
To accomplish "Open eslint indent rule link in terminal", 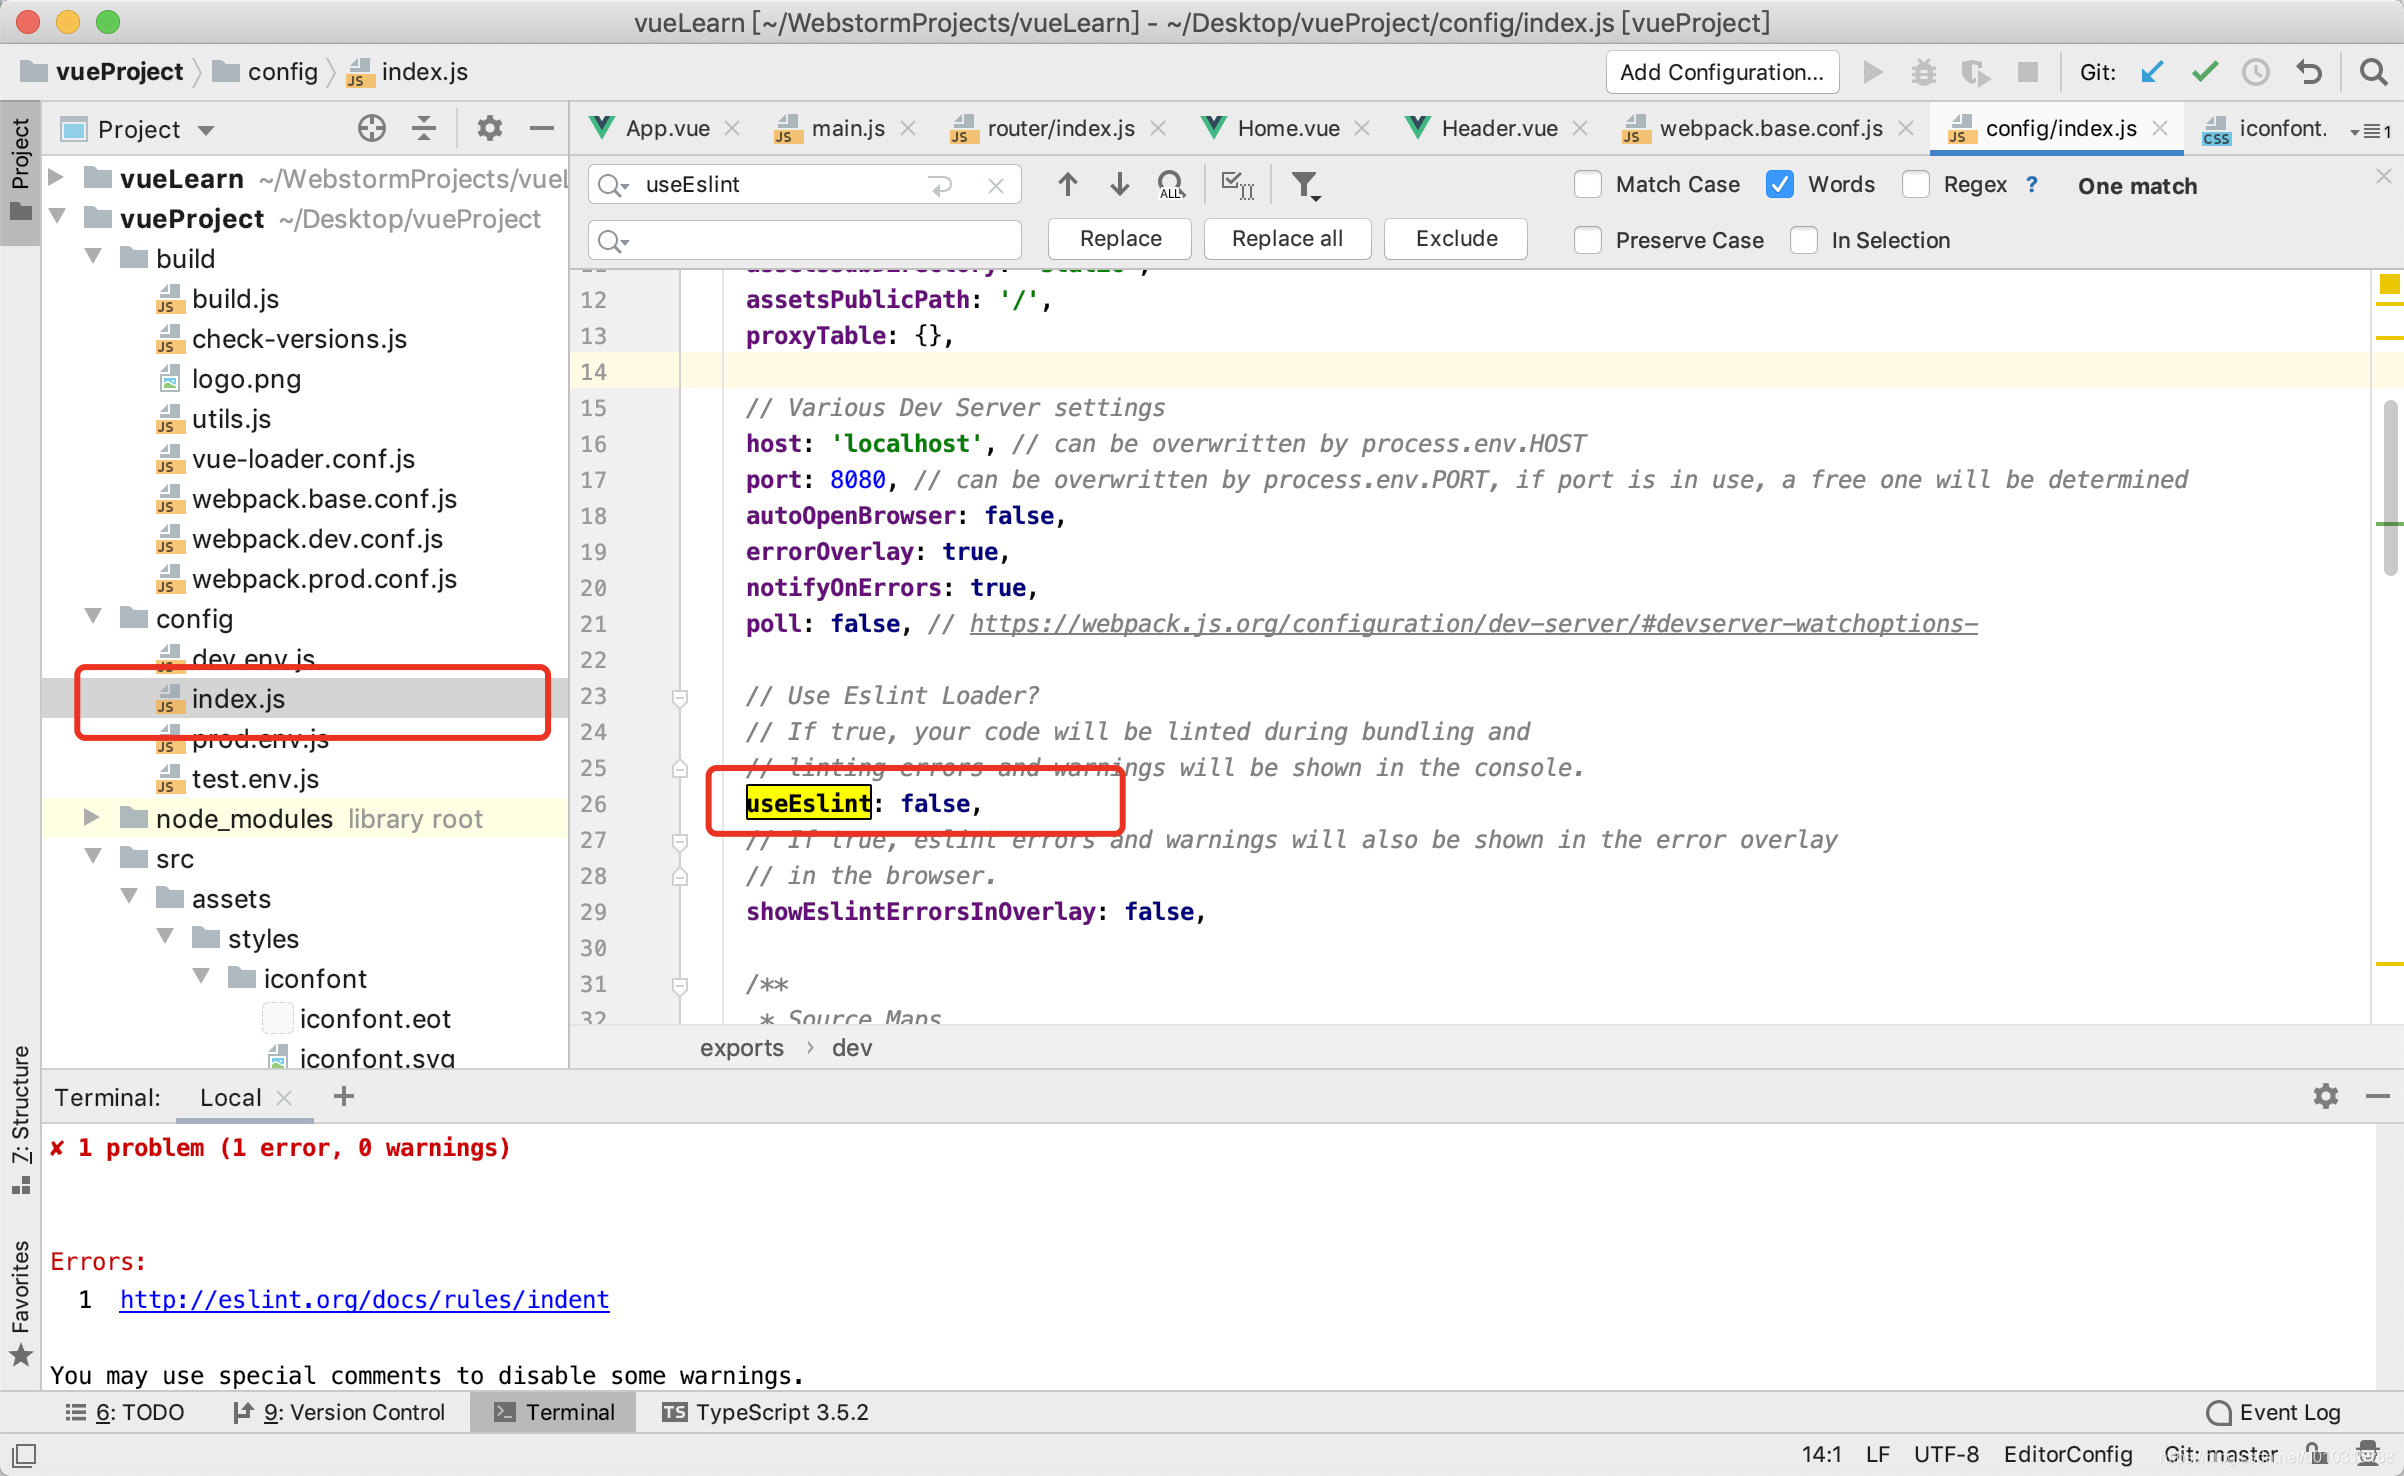I will [x=364, y=1299].
